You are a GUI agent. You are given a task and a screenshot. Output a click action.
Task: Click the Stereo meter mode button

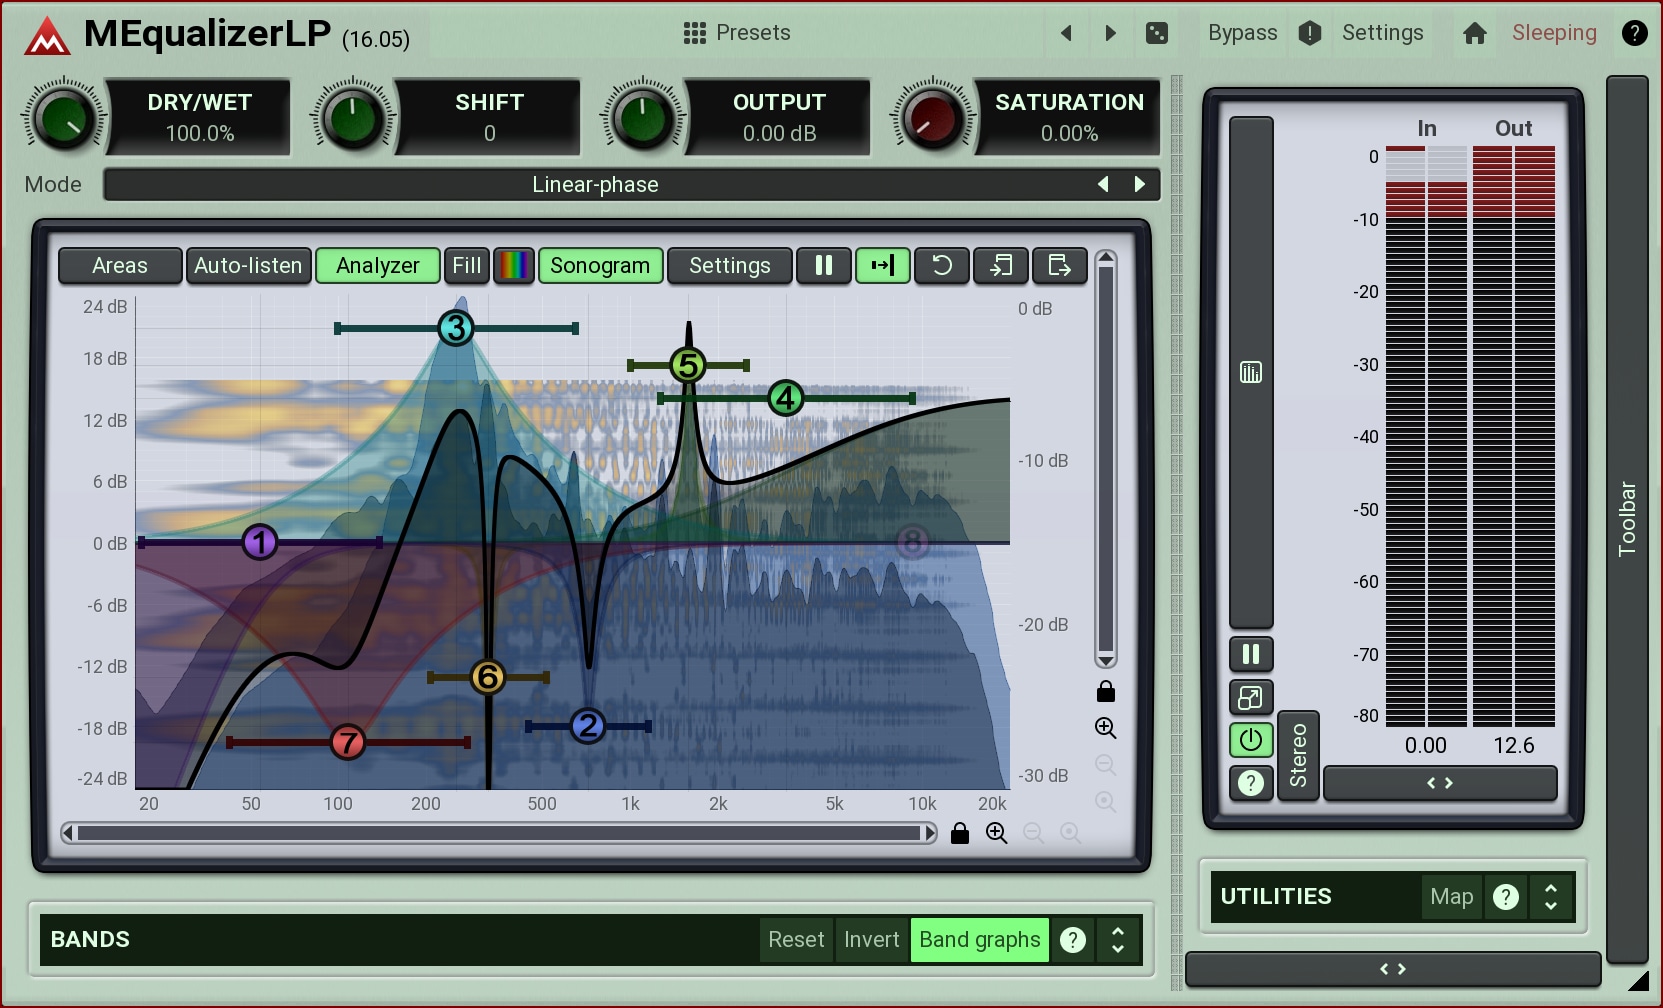(x=1298, y=755)
